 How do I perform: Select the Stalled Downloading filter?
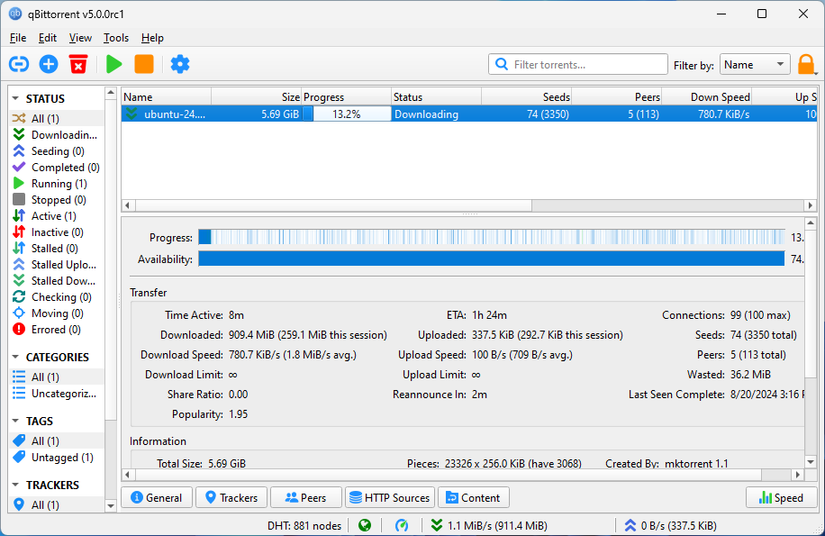(54, 281)
